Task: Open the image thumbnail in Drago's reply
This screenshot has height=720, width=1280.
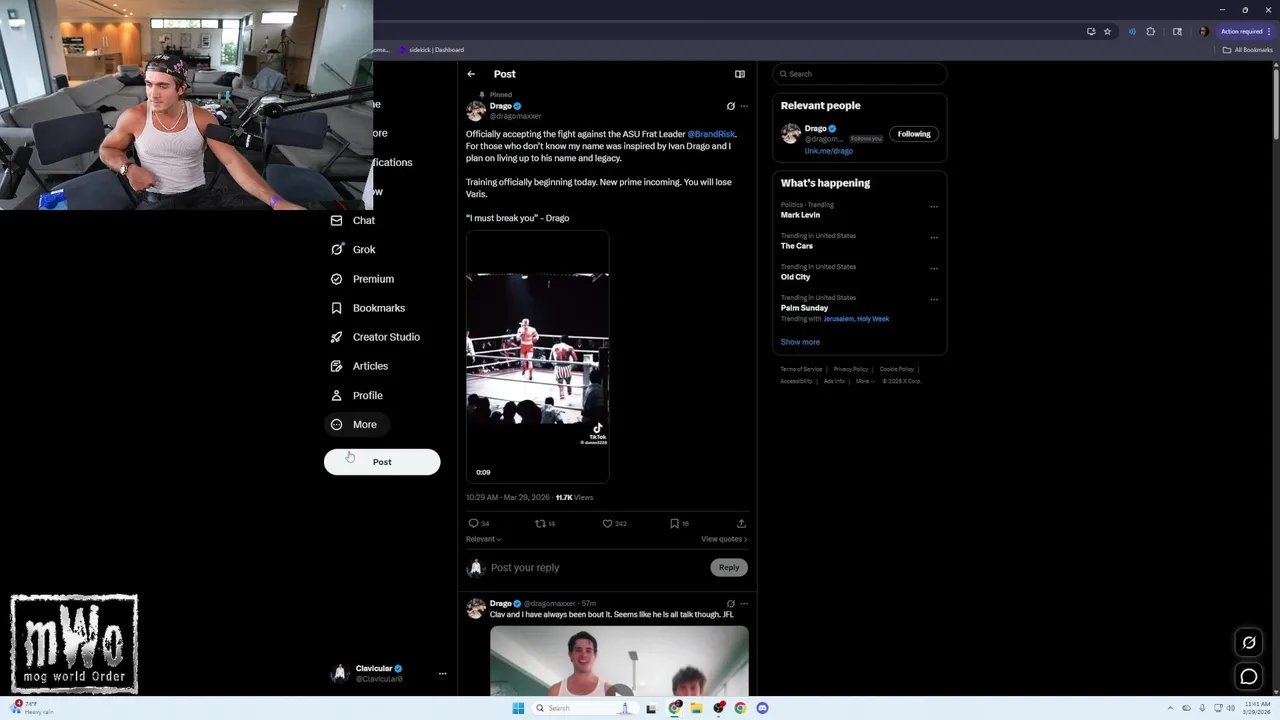Action: point(619,660)
